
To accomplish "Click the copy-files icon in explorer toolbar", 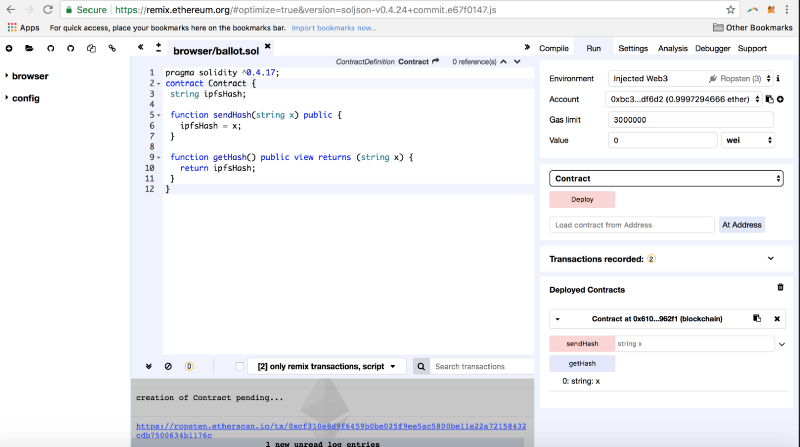I will pos(90,48).
